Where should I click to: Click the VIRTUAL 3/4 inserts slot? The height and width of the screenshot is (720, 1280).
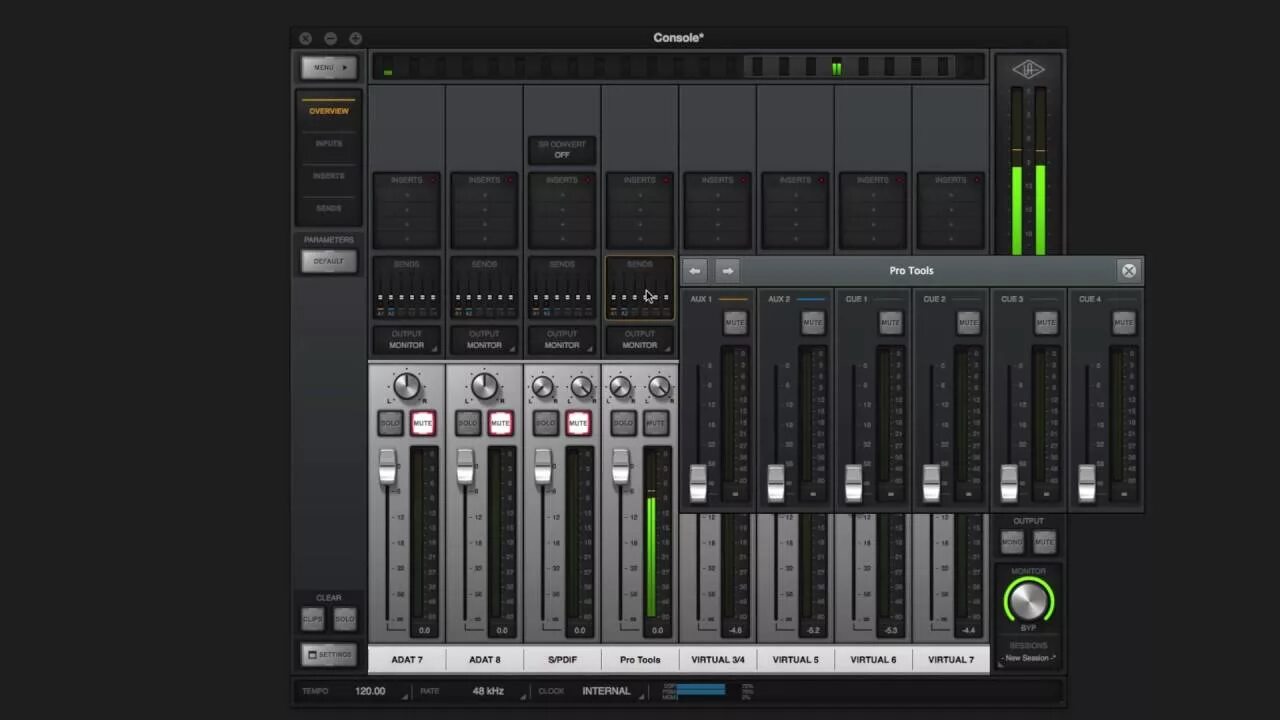pos(718,210)
